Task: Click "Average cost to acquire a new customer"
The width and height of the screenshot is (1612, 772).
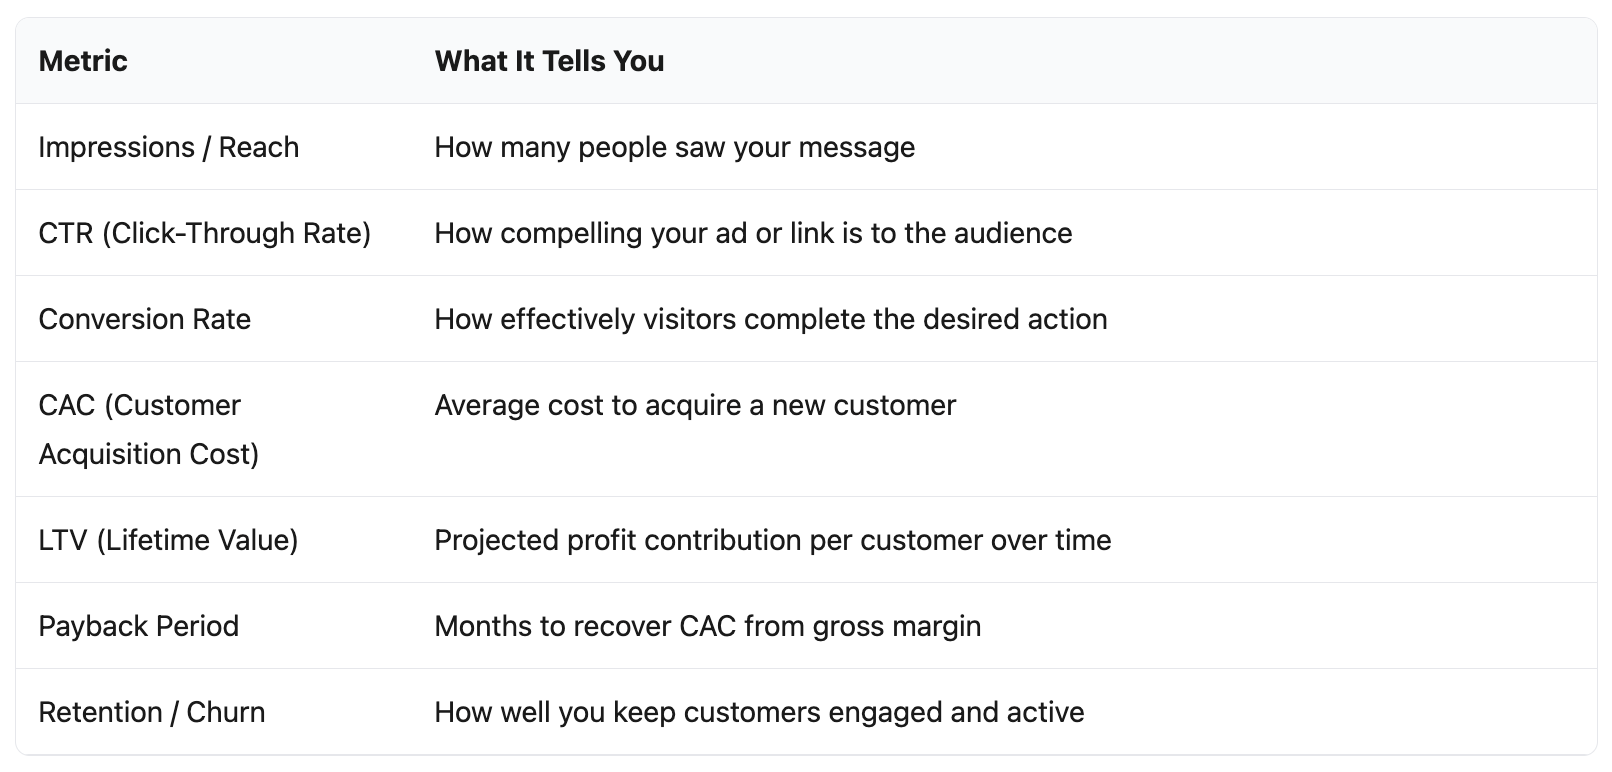Action: pos(695,405)
